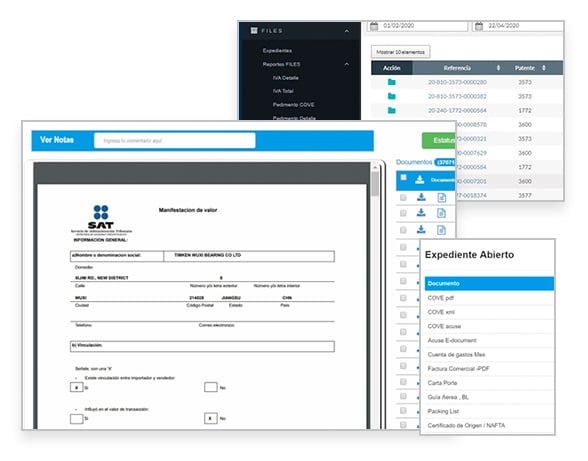Click the 01/02/2020 start date field

pos(418,26)
